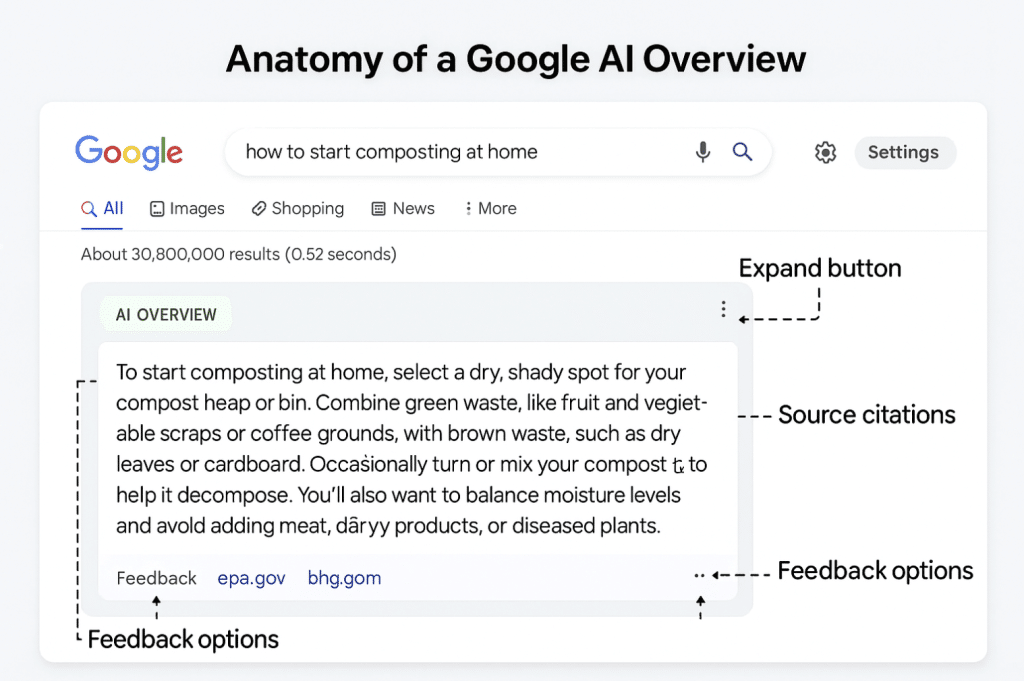The width and height of the screenshot is (1024, 681).
Task: Open the epa.gov source link
Action: tap(252, 578)
